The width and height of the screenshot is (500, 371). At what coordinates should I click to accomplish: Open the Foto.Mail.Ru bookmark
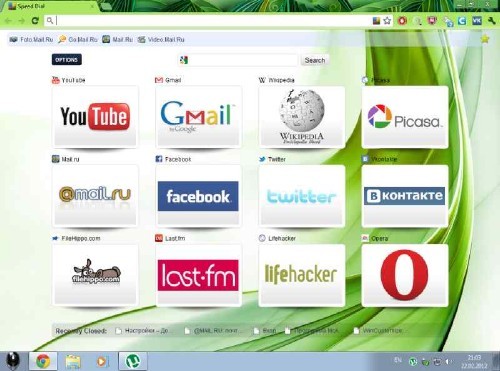pyautogui.click(x=31, y=39)
